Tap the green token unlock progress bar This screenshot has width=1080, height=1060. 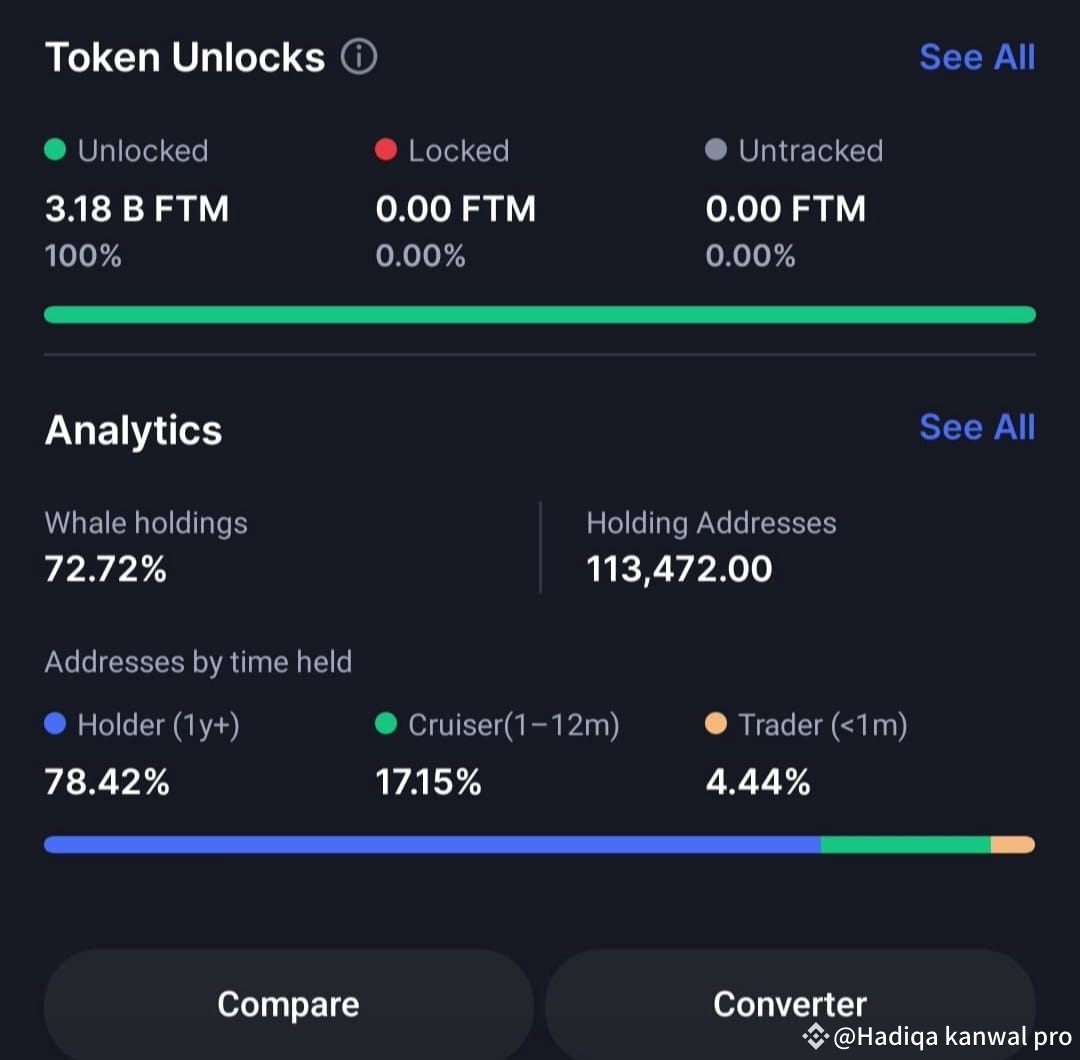point(540,315)
